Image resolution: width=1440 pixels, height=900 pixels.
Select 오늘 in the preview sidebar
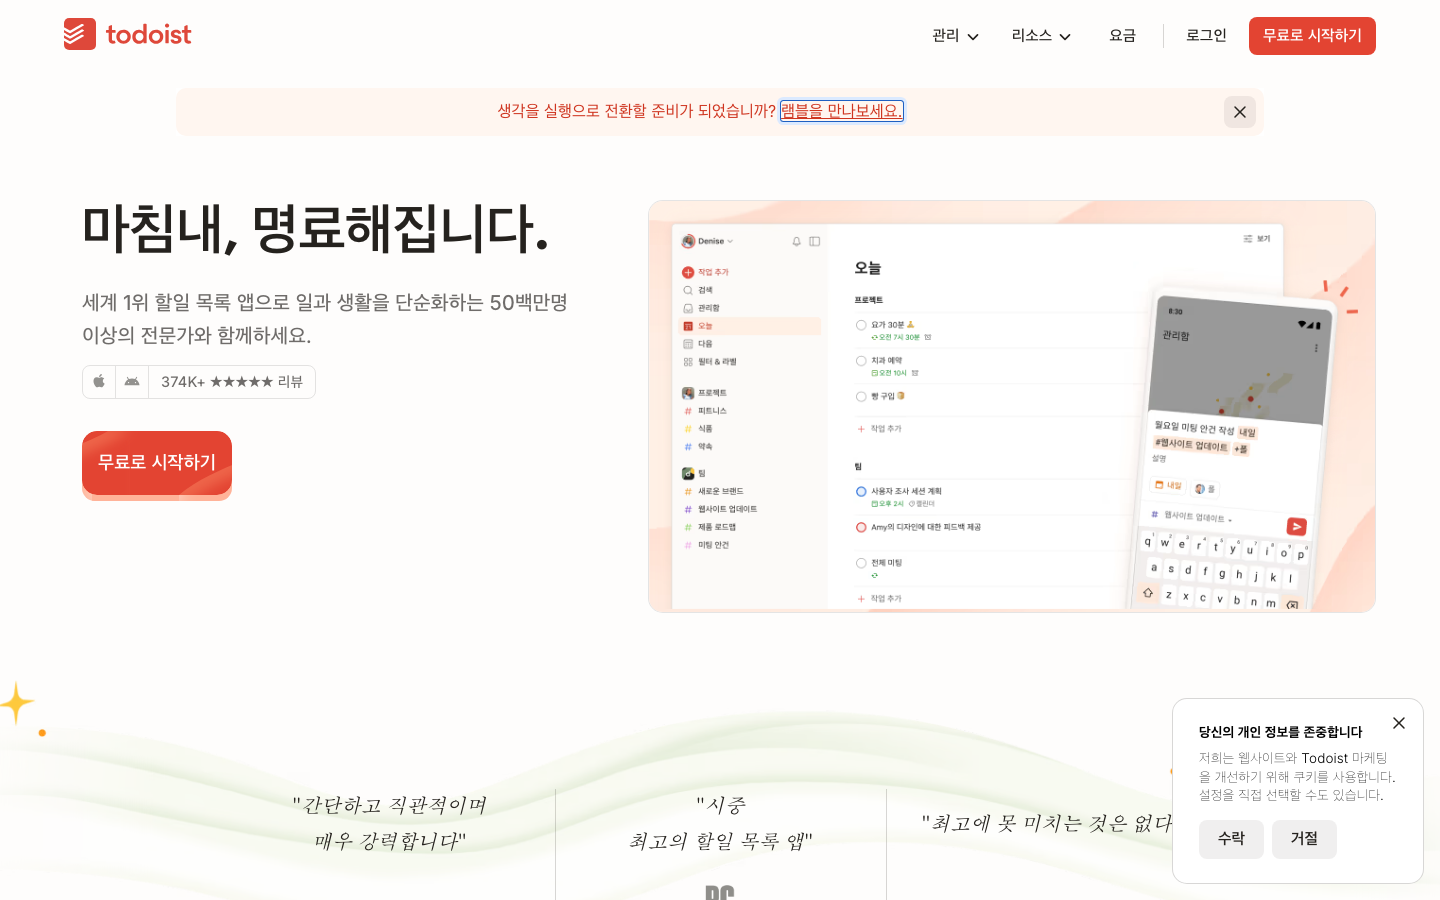click(x=750, y=326)
